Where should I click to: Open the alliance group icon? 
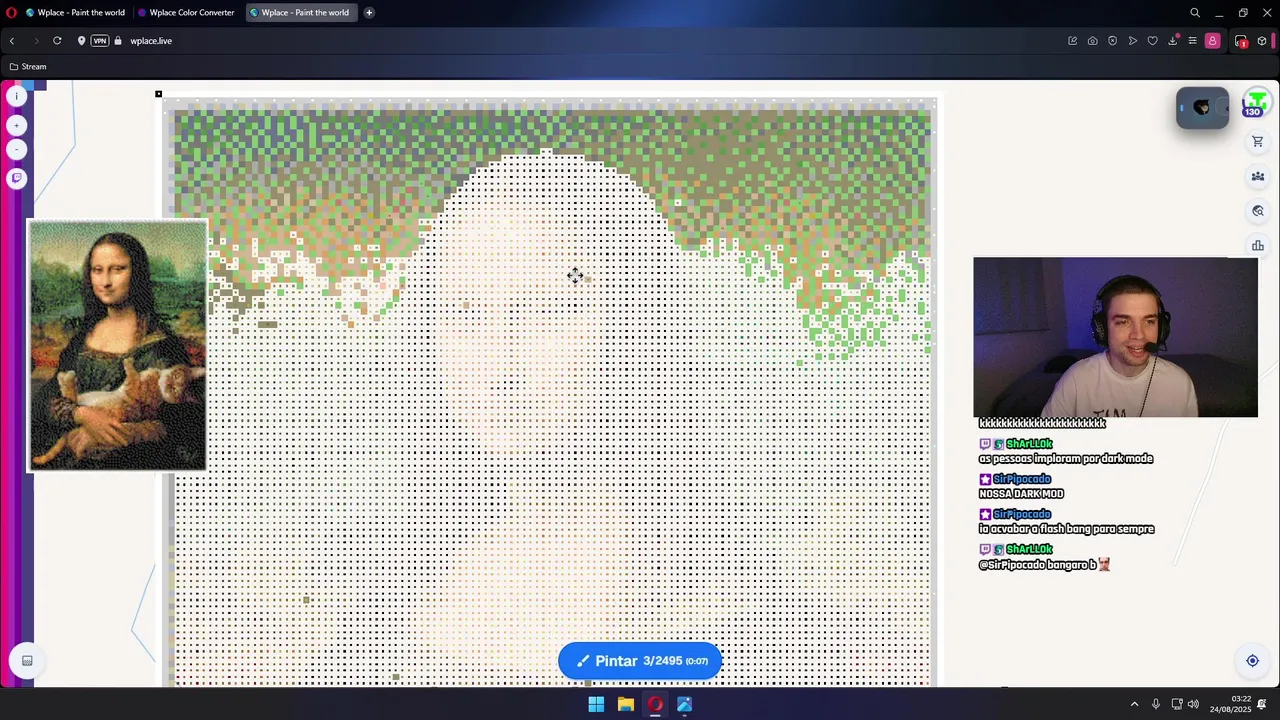coord(1258,176)
